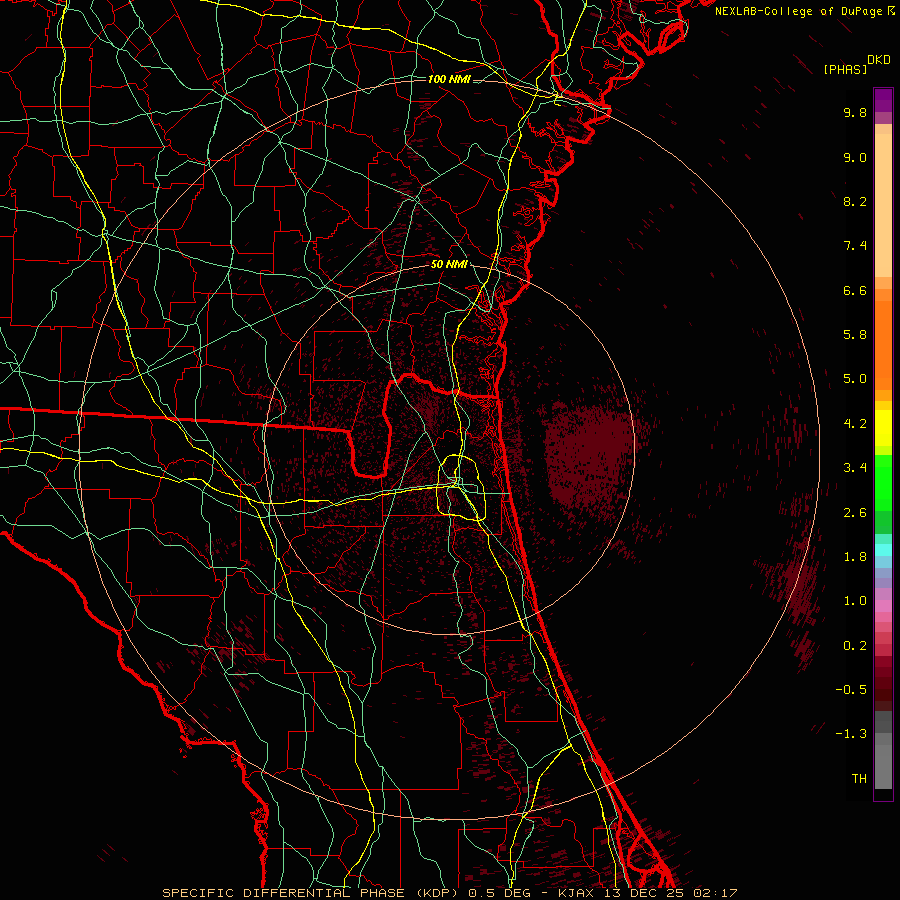Click the 0.2 scale value
The width and height of the screenshot is (900, 900).
pyautogui.click(x=855, y=646)
